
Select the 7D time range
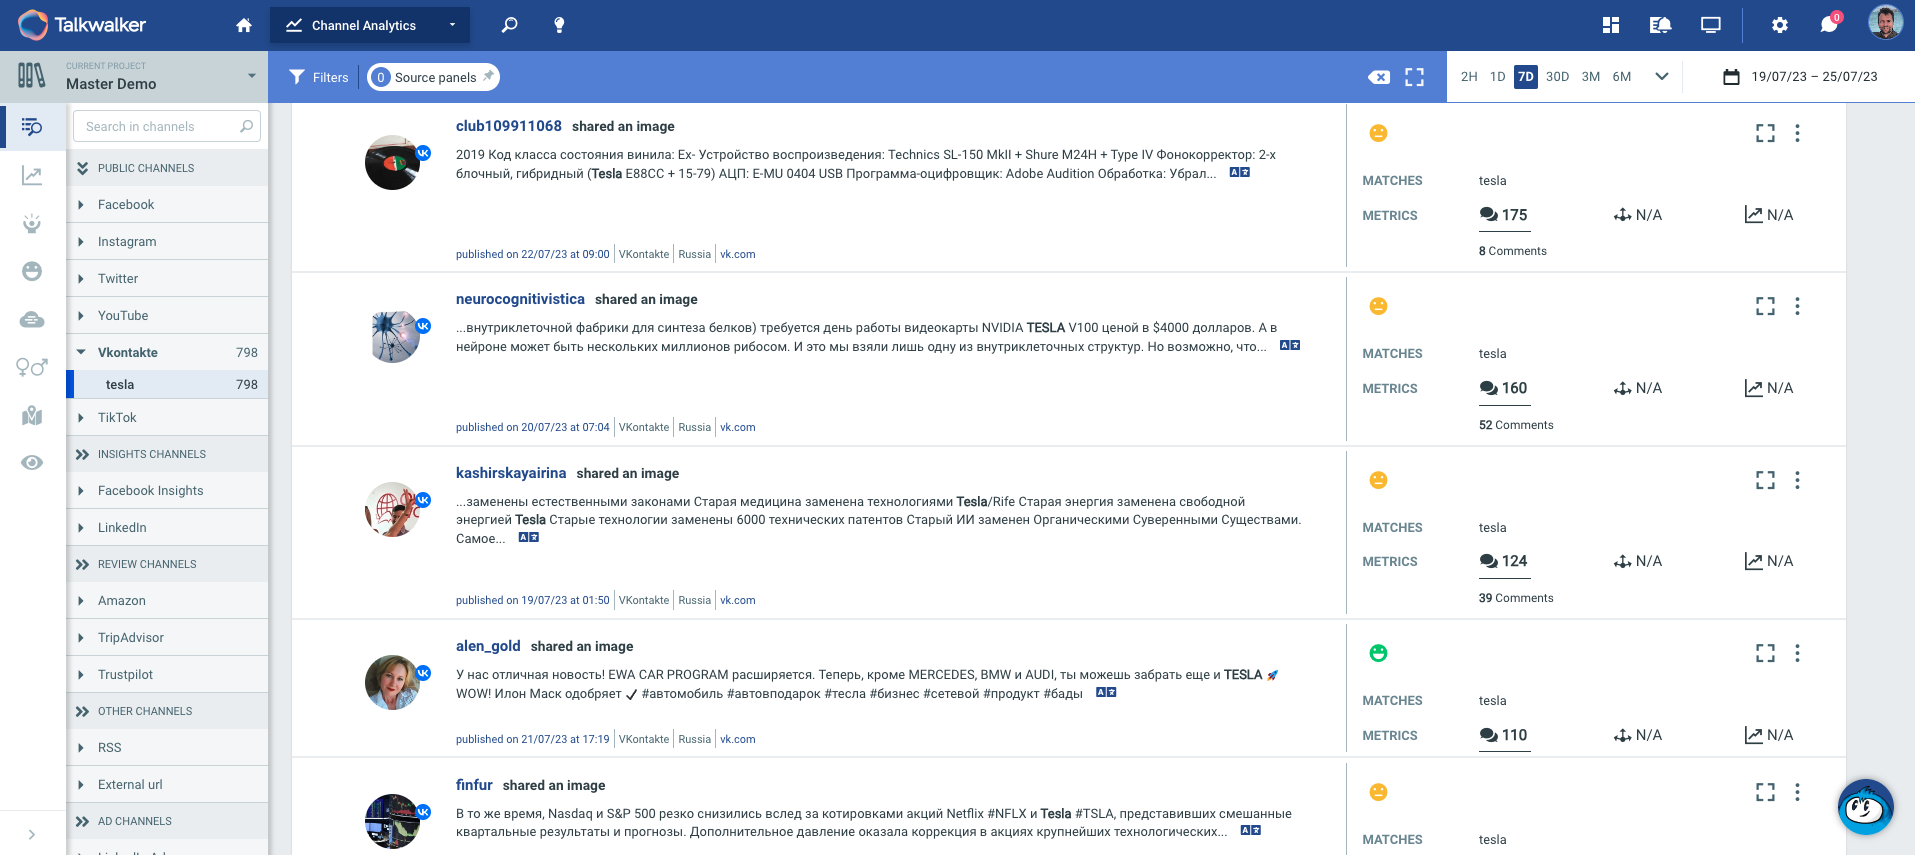pos(1525,77)
